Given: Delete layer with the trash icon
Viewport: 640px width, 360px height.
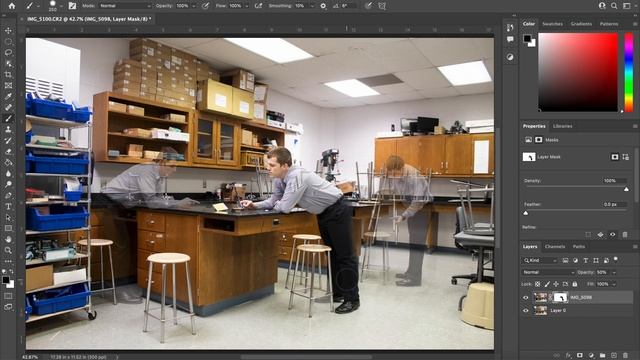Looking at the screenshot, I should [x=625, y=356].
